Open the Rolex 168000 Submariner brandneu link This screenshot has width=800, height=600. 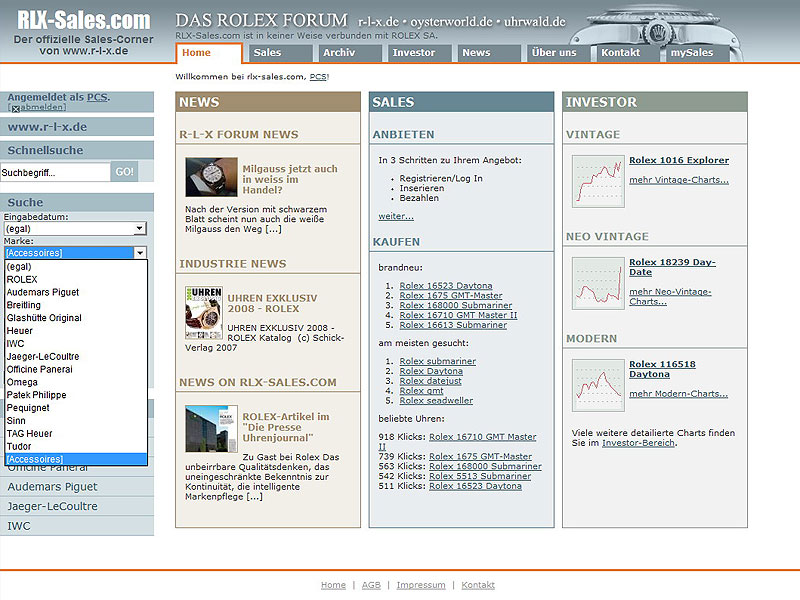pos(456,305)
